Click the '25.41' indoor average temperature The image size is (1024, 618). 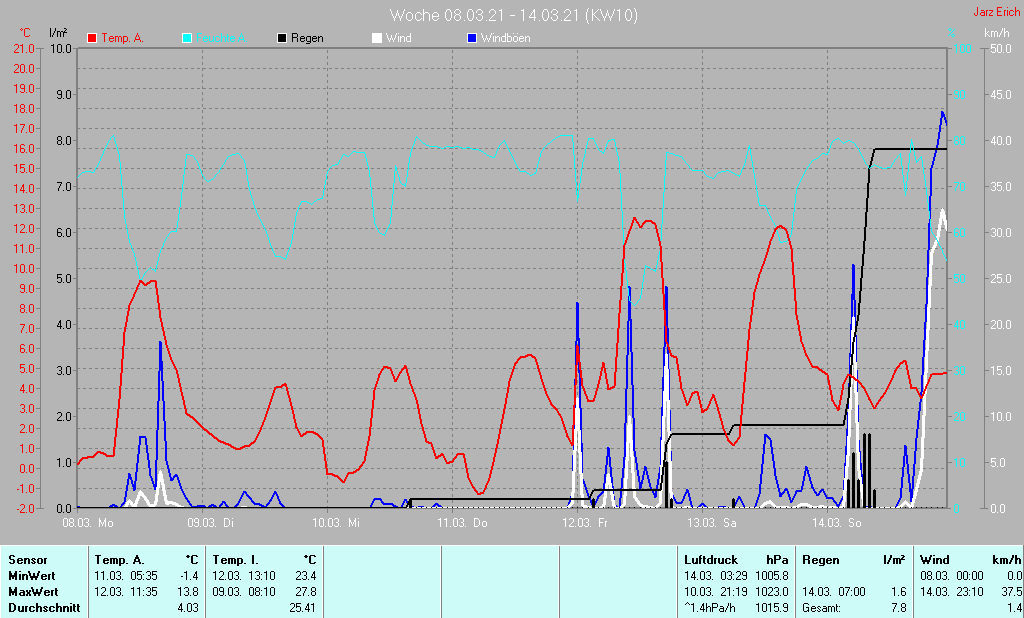point(303,608)
